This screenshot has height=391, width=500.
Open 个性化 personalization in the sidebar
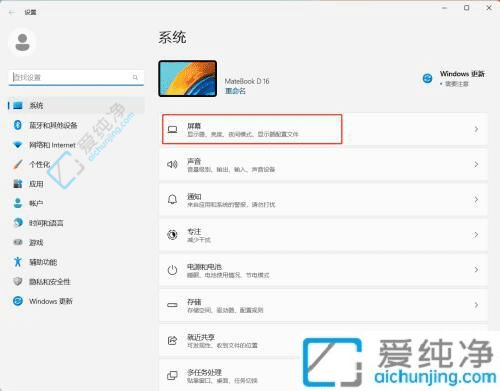click(x=76, y=164)
